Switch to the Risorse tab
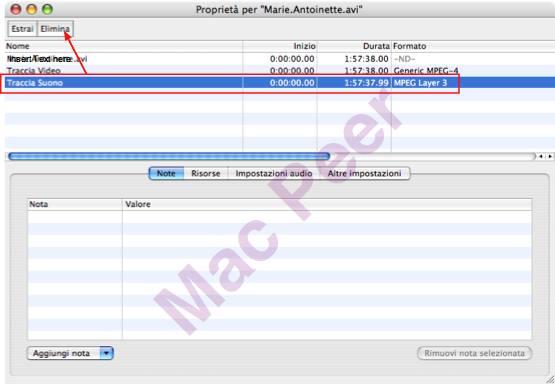This screenshot has height=384, width=555. (x=206, y=174)
